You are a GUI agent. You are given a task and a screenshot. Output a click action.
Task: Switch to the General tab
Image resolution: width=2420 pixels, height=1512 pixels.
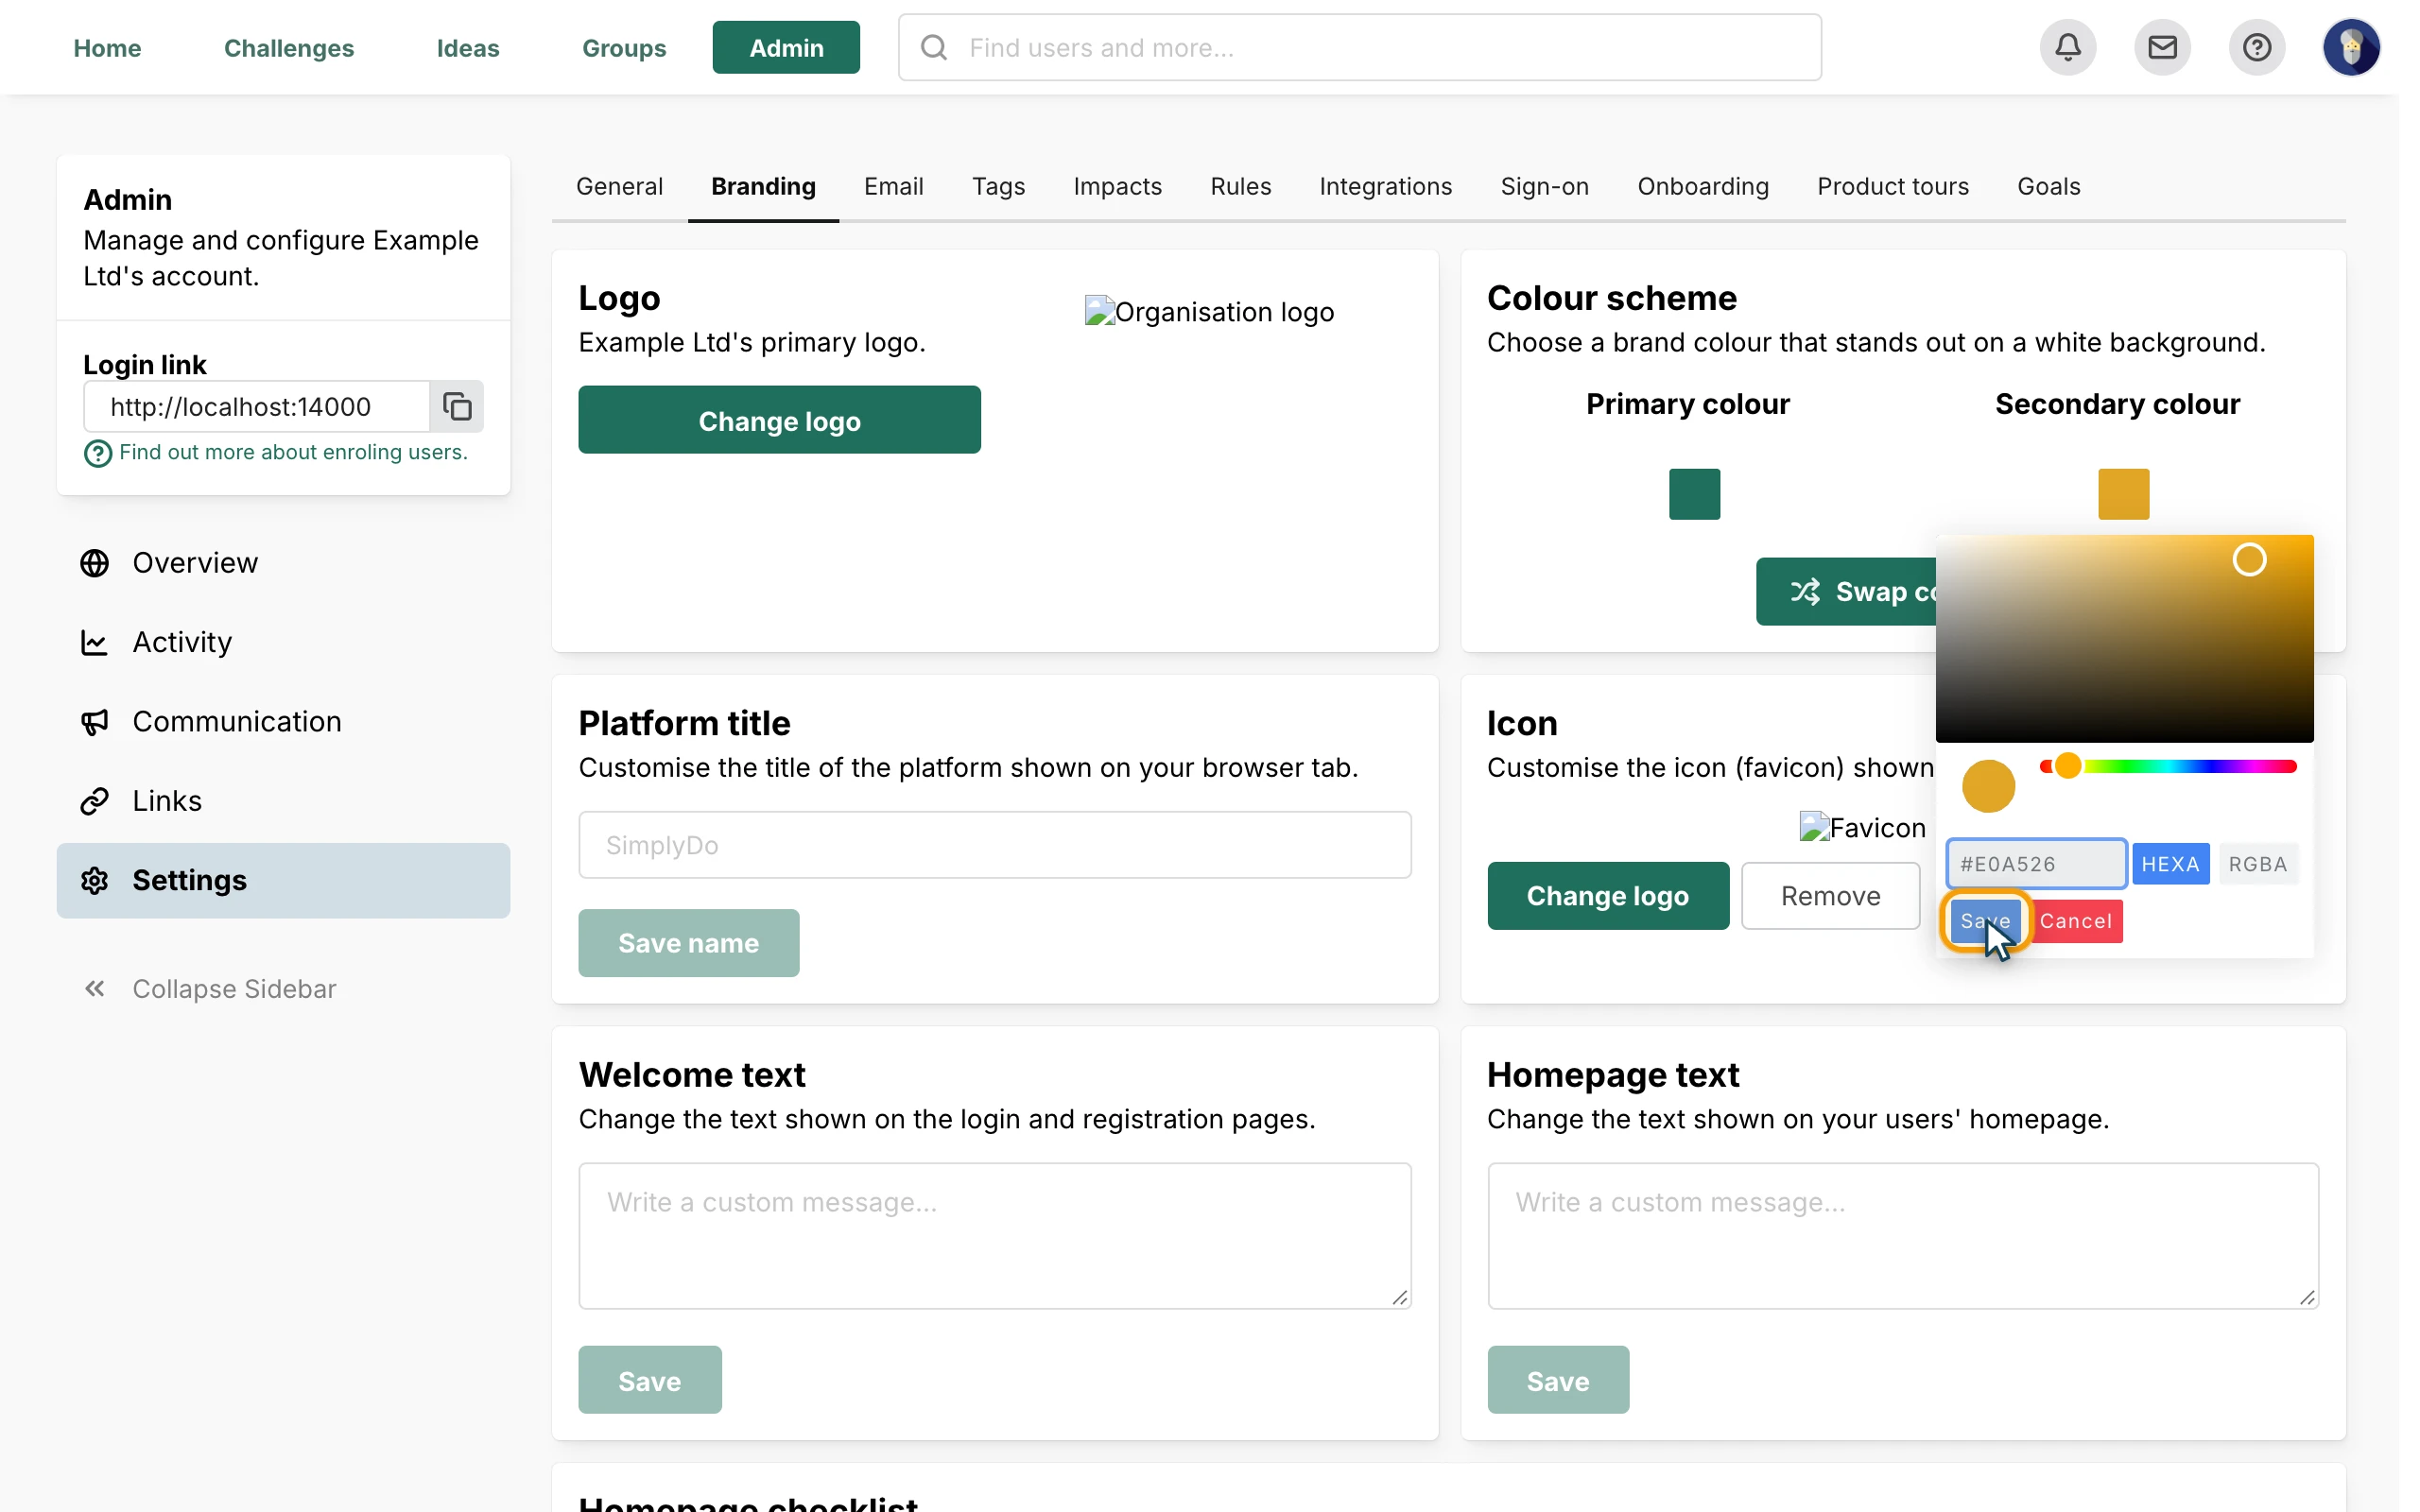619,186
